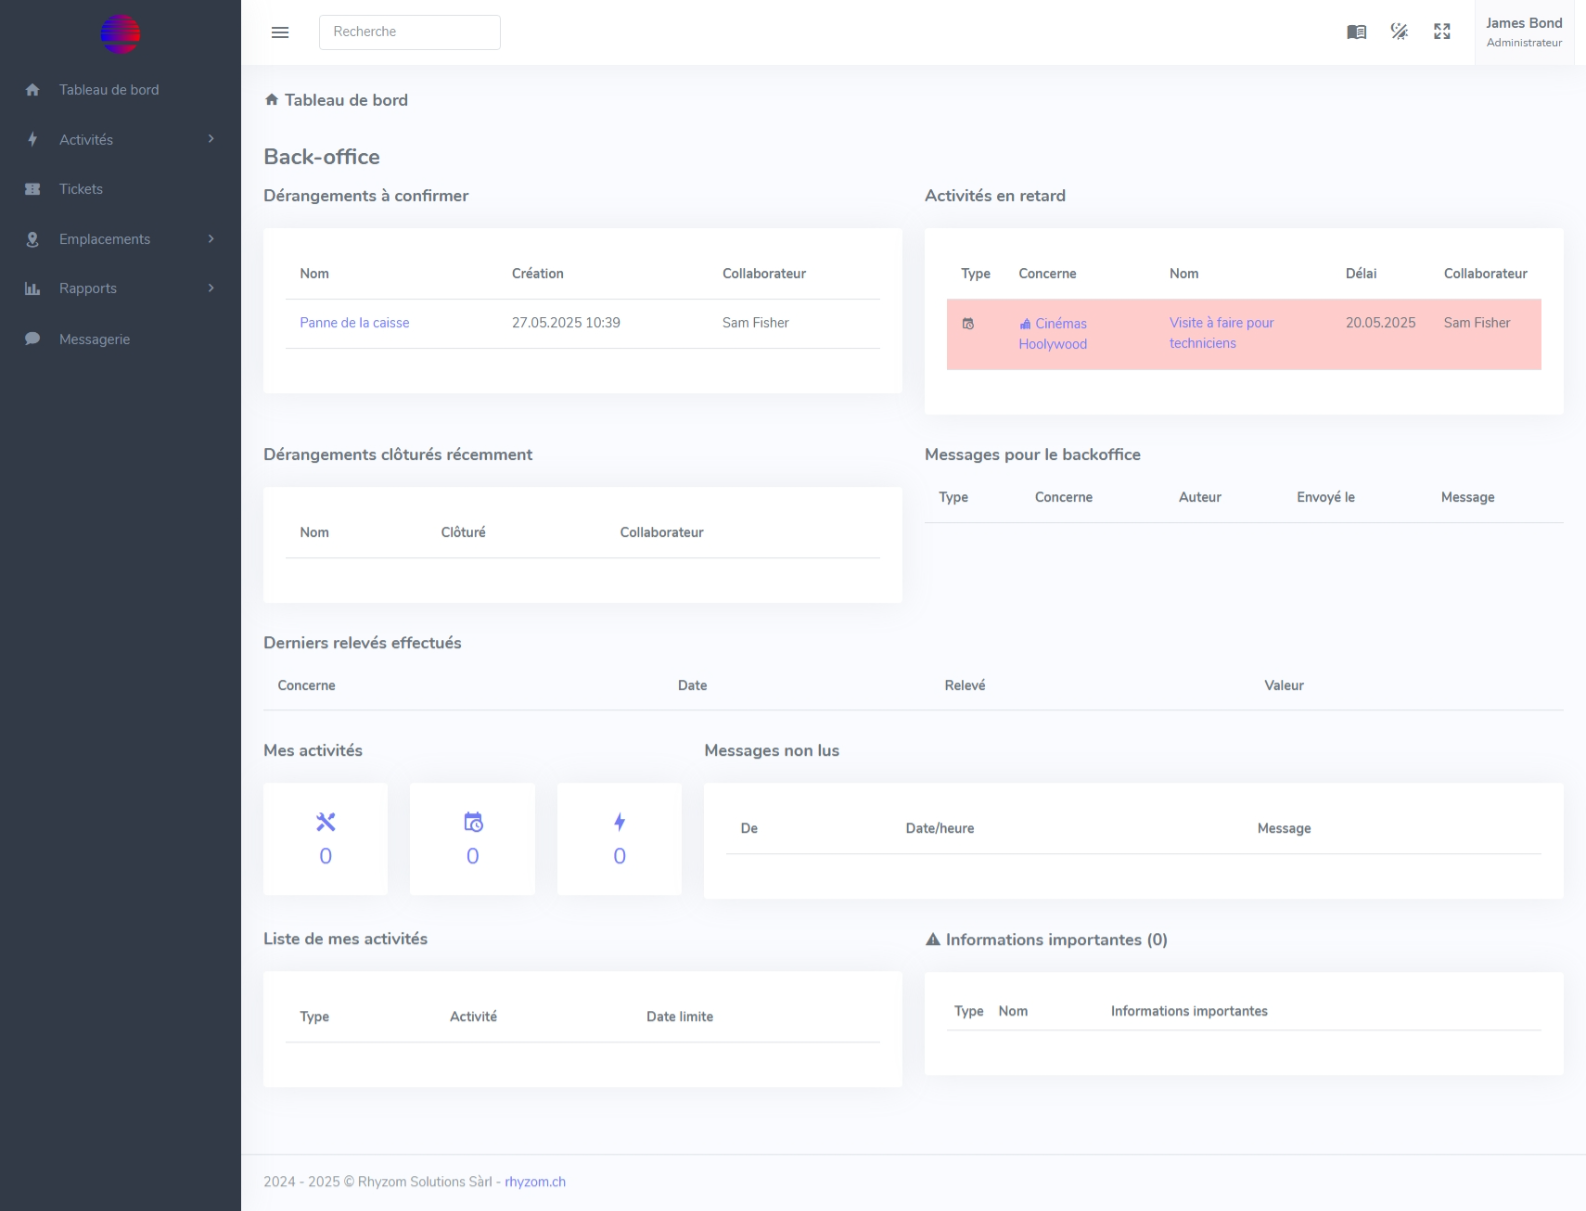
Task: Expand the Activités submenu chevron
Action: click(x=211, y=139)
